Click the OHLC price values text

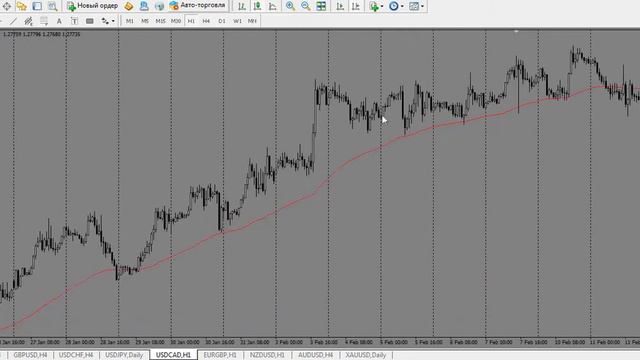42,34
